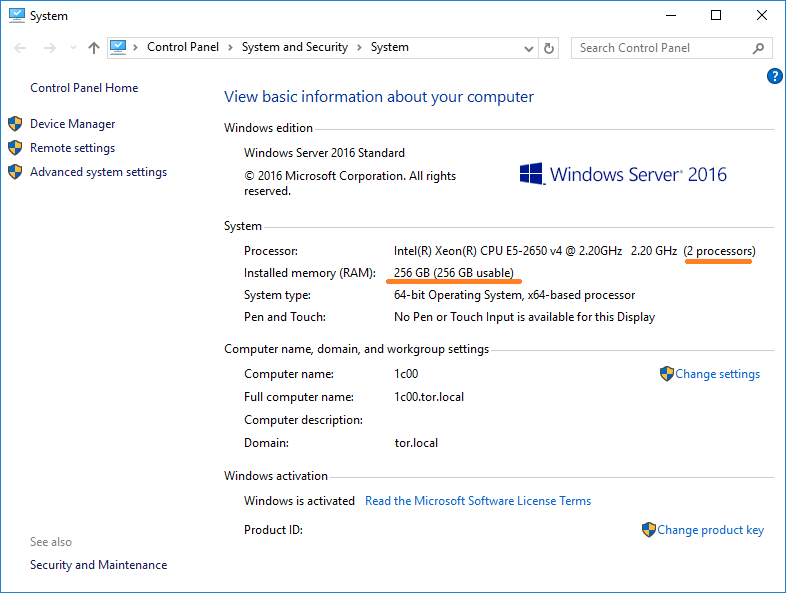786x593 pixels.
Task: Click the search magnifier icon
Action: pos(758,48)
